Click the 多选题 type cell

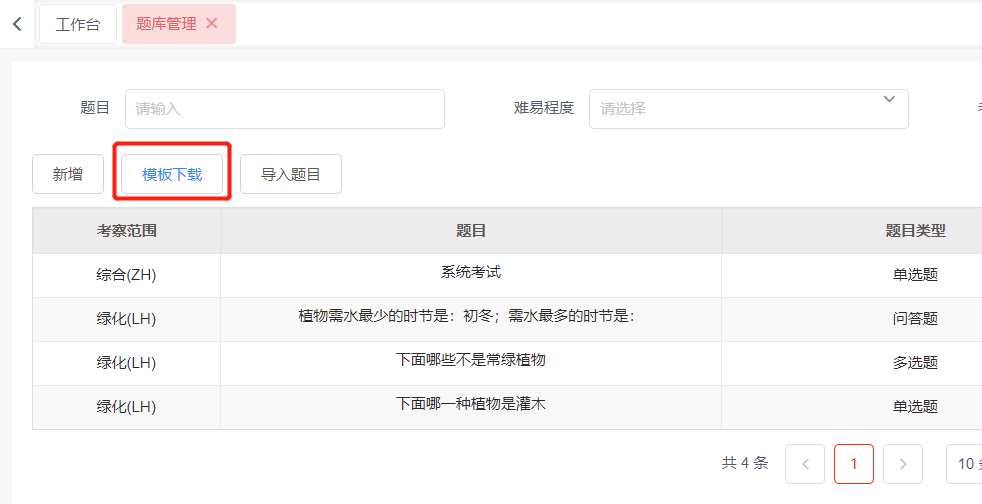tap(915, 363)
